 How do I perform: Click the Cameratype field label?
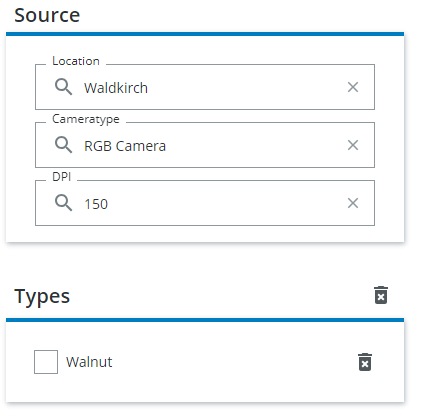[86, 119]
